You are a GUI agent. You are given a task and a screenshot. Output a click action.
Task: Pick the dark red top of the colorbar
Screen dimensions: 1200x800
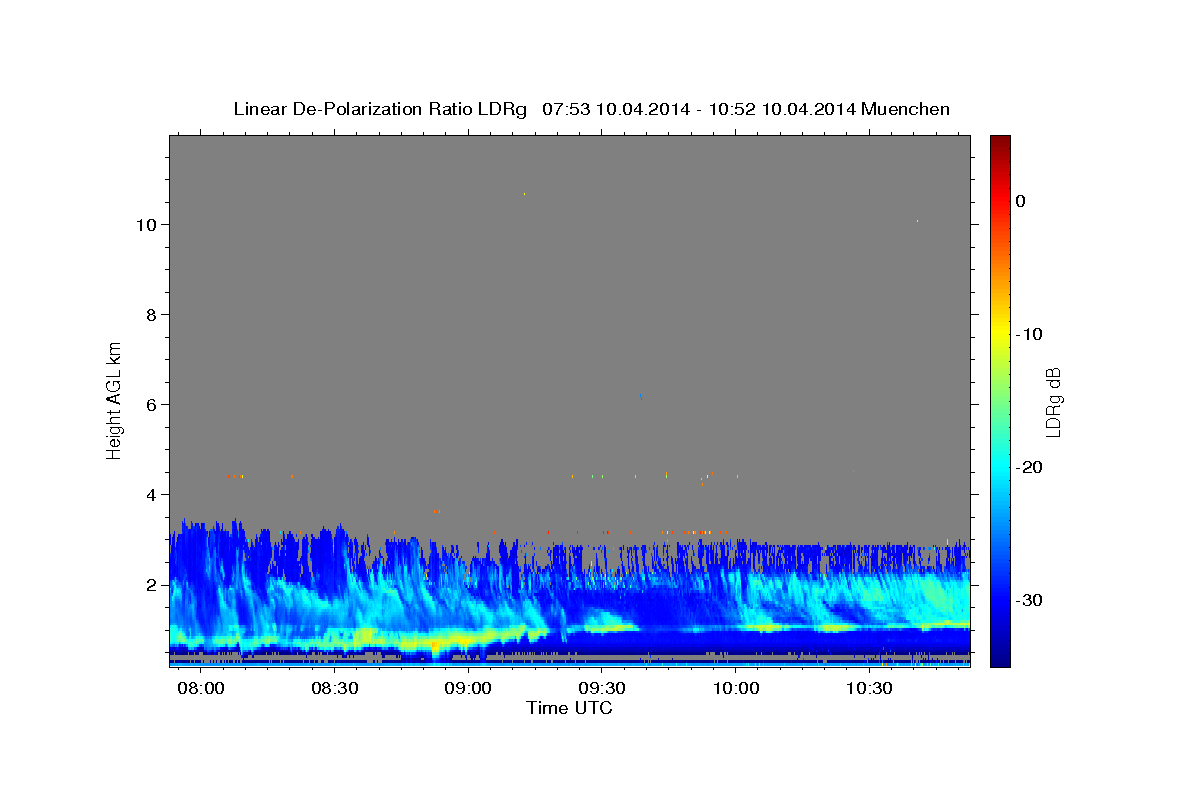[999, 145]
